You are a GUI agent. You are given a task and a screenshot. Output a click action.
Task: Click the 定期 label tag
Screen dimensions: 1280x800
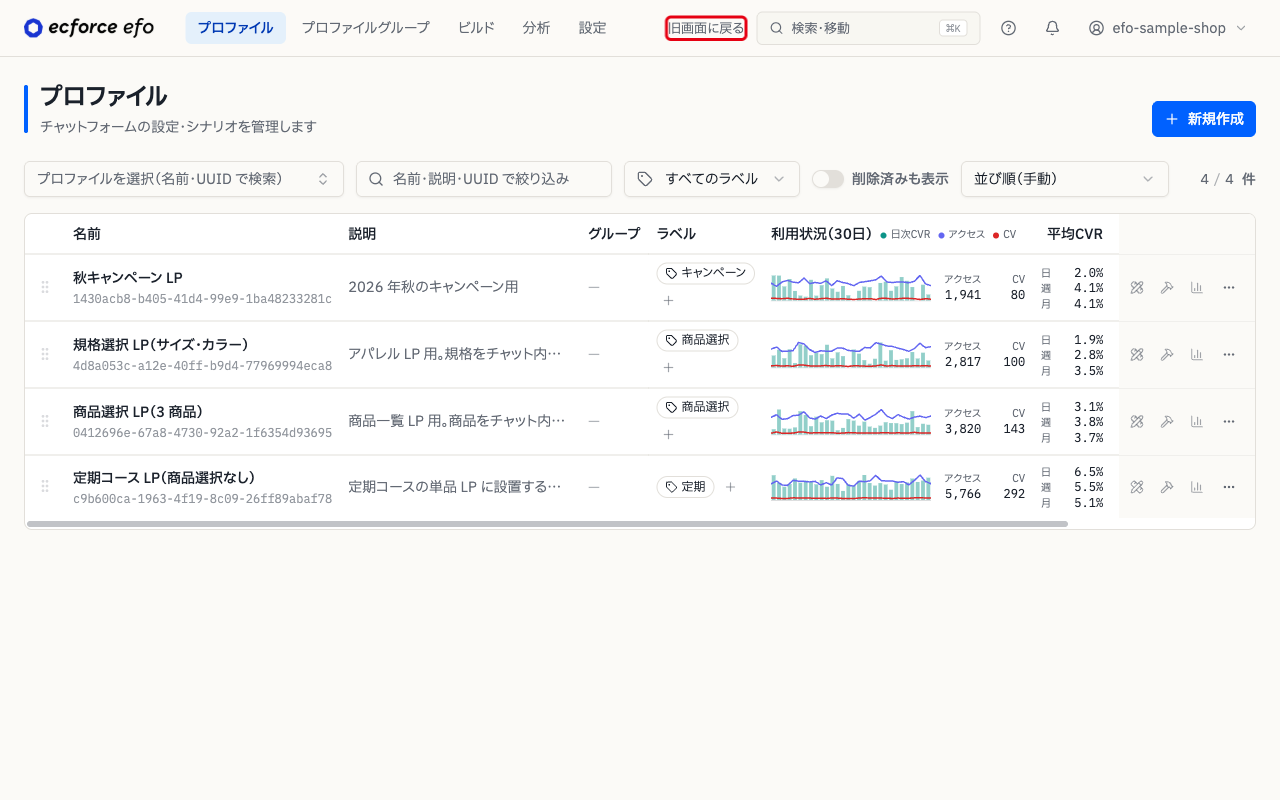pos(686,487)
